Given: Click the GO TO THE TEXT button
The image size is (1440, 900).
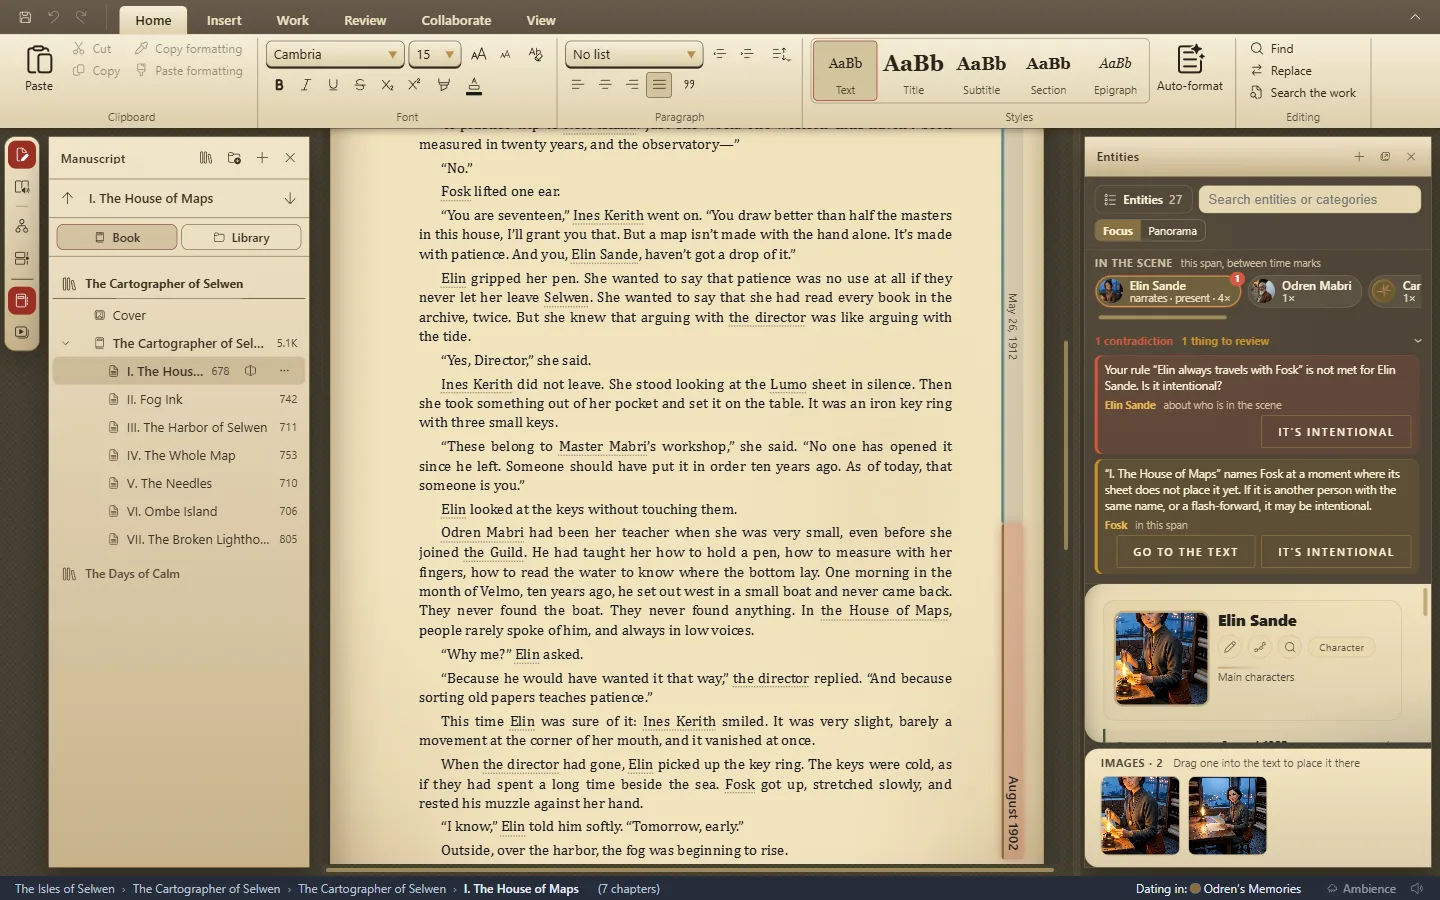Looking at the screenshot, I should (1185, 552).
